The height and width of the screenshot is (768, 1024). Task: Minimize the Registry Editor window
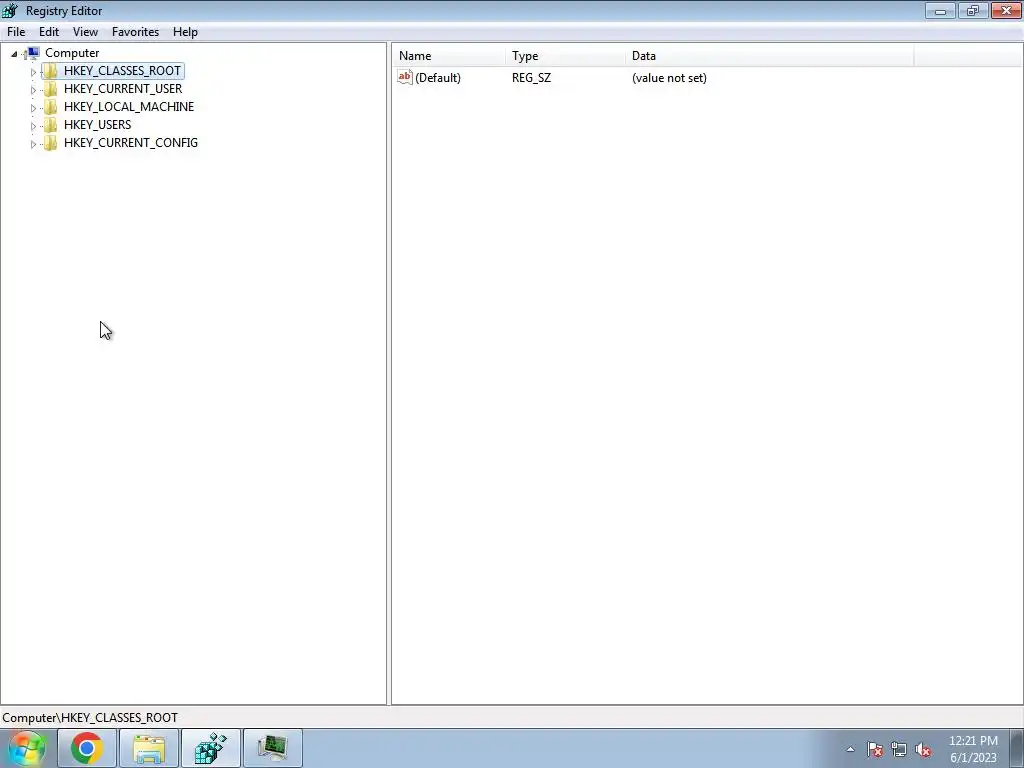click(940, 10)
